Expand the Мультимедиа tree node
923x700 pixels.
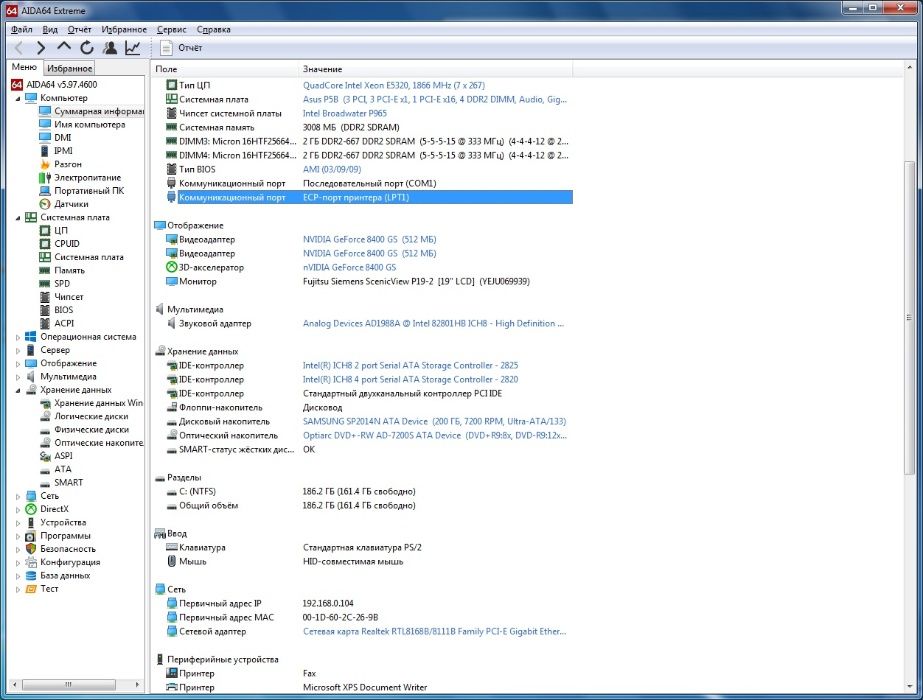[18, 377]
